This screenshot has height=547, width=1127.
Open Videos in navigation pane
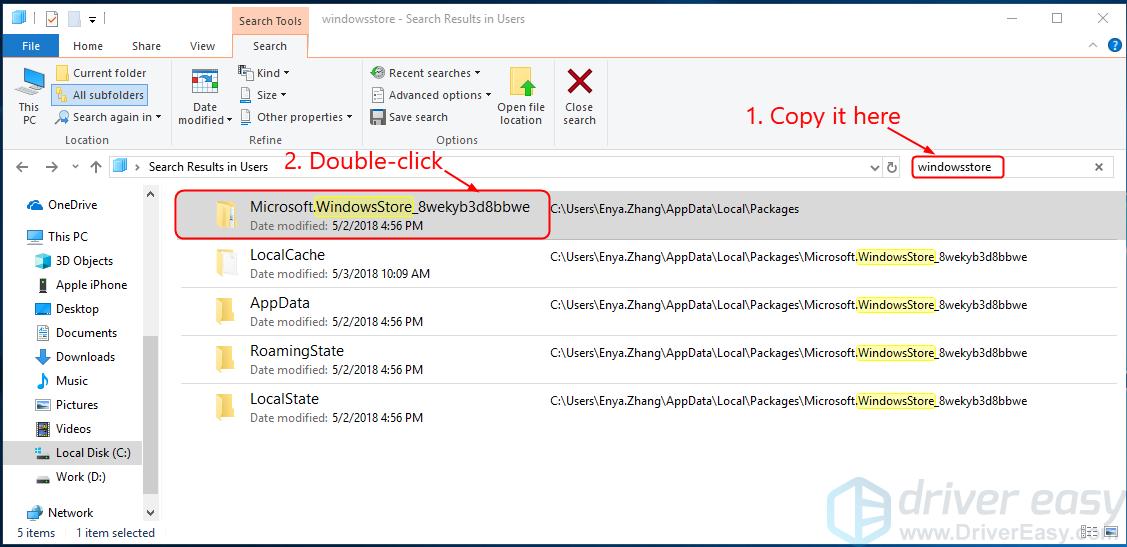(x=63, y=428)
